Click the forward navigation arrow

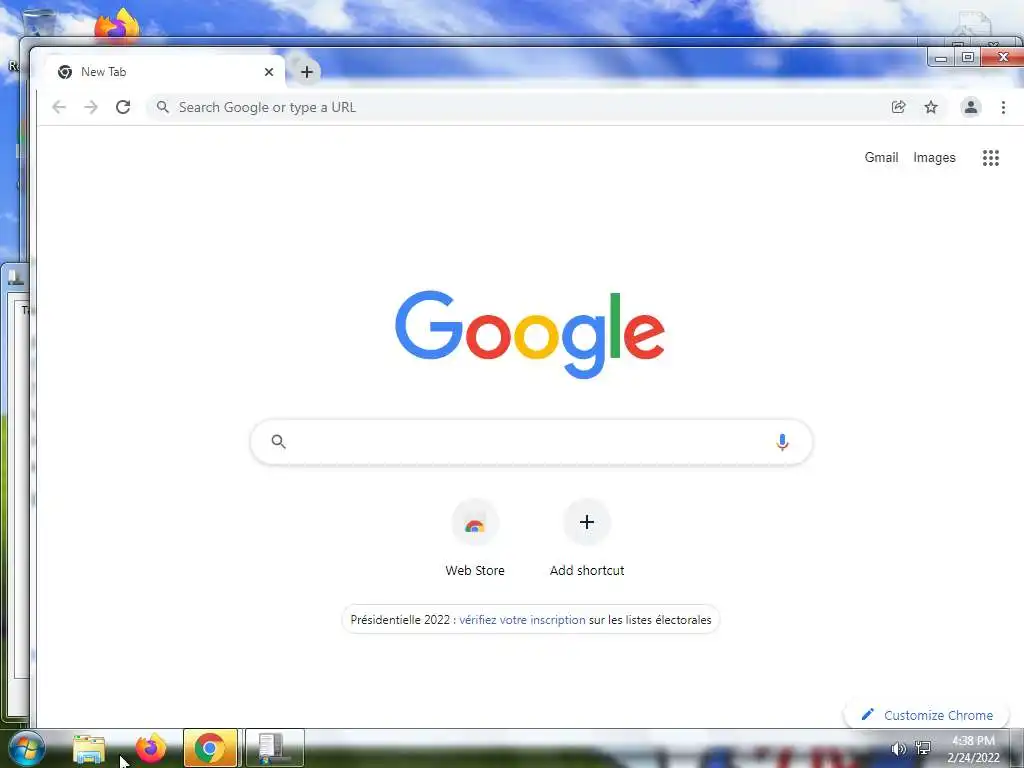pos(91,107)
